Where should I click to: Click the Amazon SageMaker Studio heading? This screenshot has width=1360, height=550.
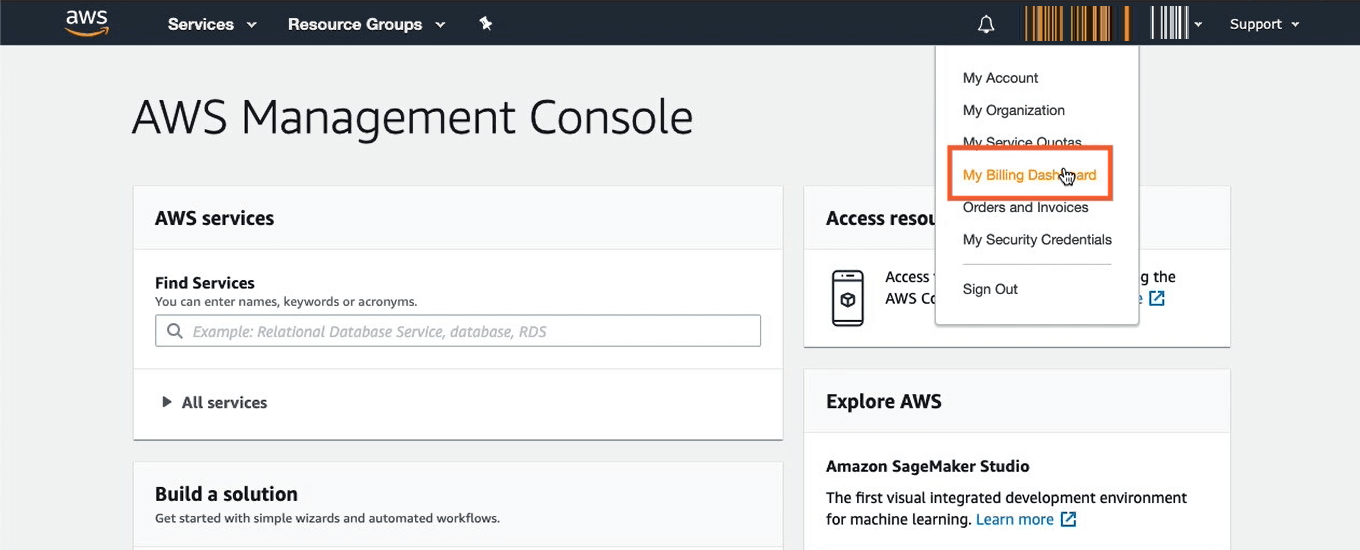pyautogui.click(x=927, y=466)
